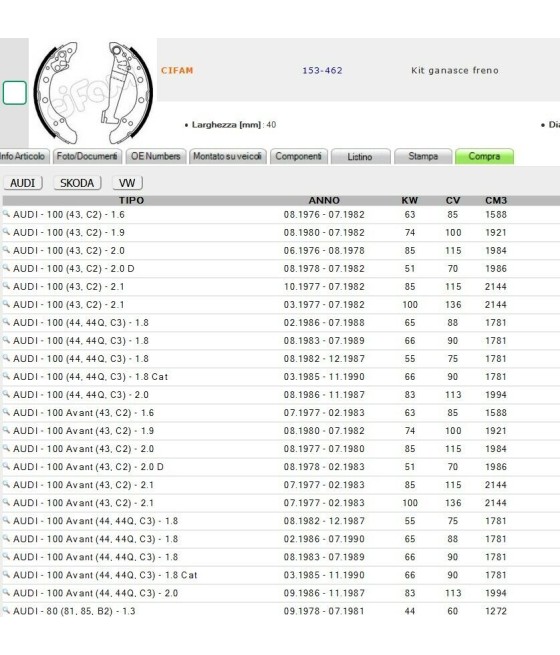Select row text AUDI - 100 (43, C2) - 1.6
This screenshot has width=560, height=655.
pyautogui.click(x=69, y=215)
